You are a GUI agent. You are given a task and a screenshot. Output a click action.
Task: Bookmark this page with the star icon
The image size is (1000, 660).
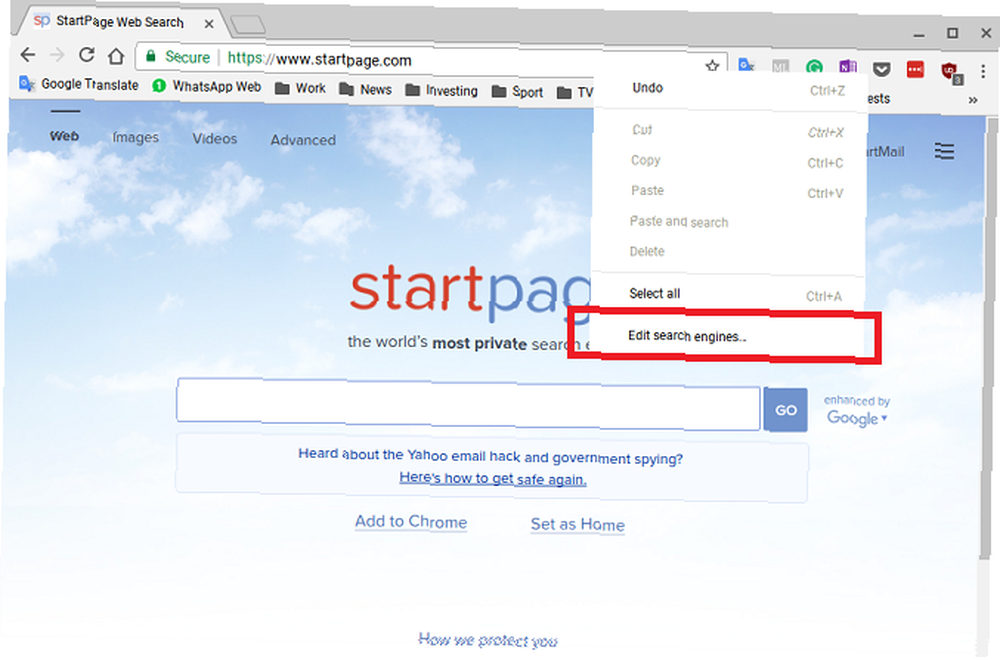[x=712, y=66]
